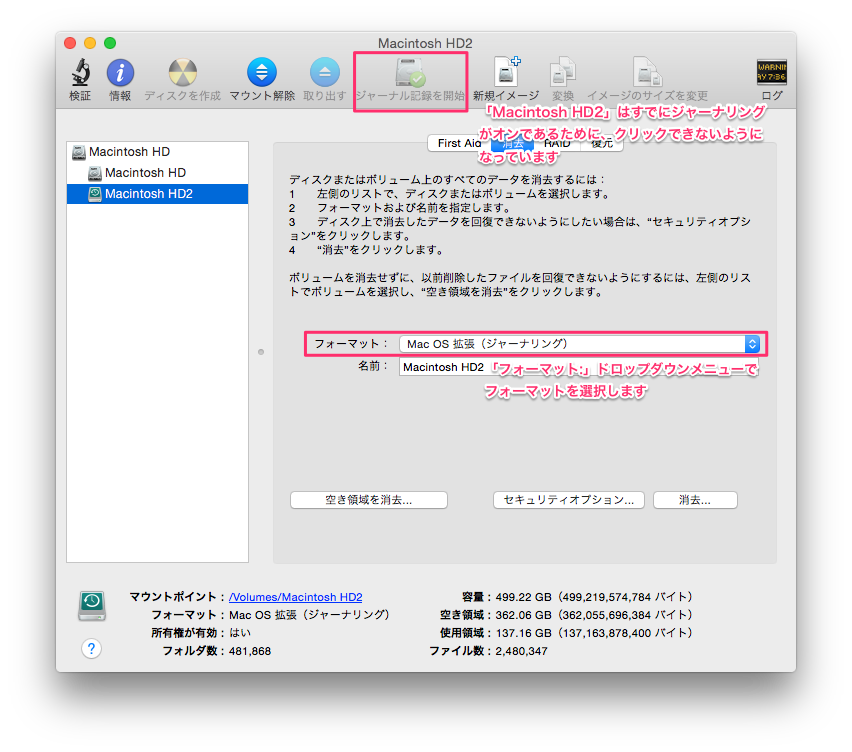Click the イメージのサイズを変更 icon
Screen dimensions: 852x752
click(647, 72)
